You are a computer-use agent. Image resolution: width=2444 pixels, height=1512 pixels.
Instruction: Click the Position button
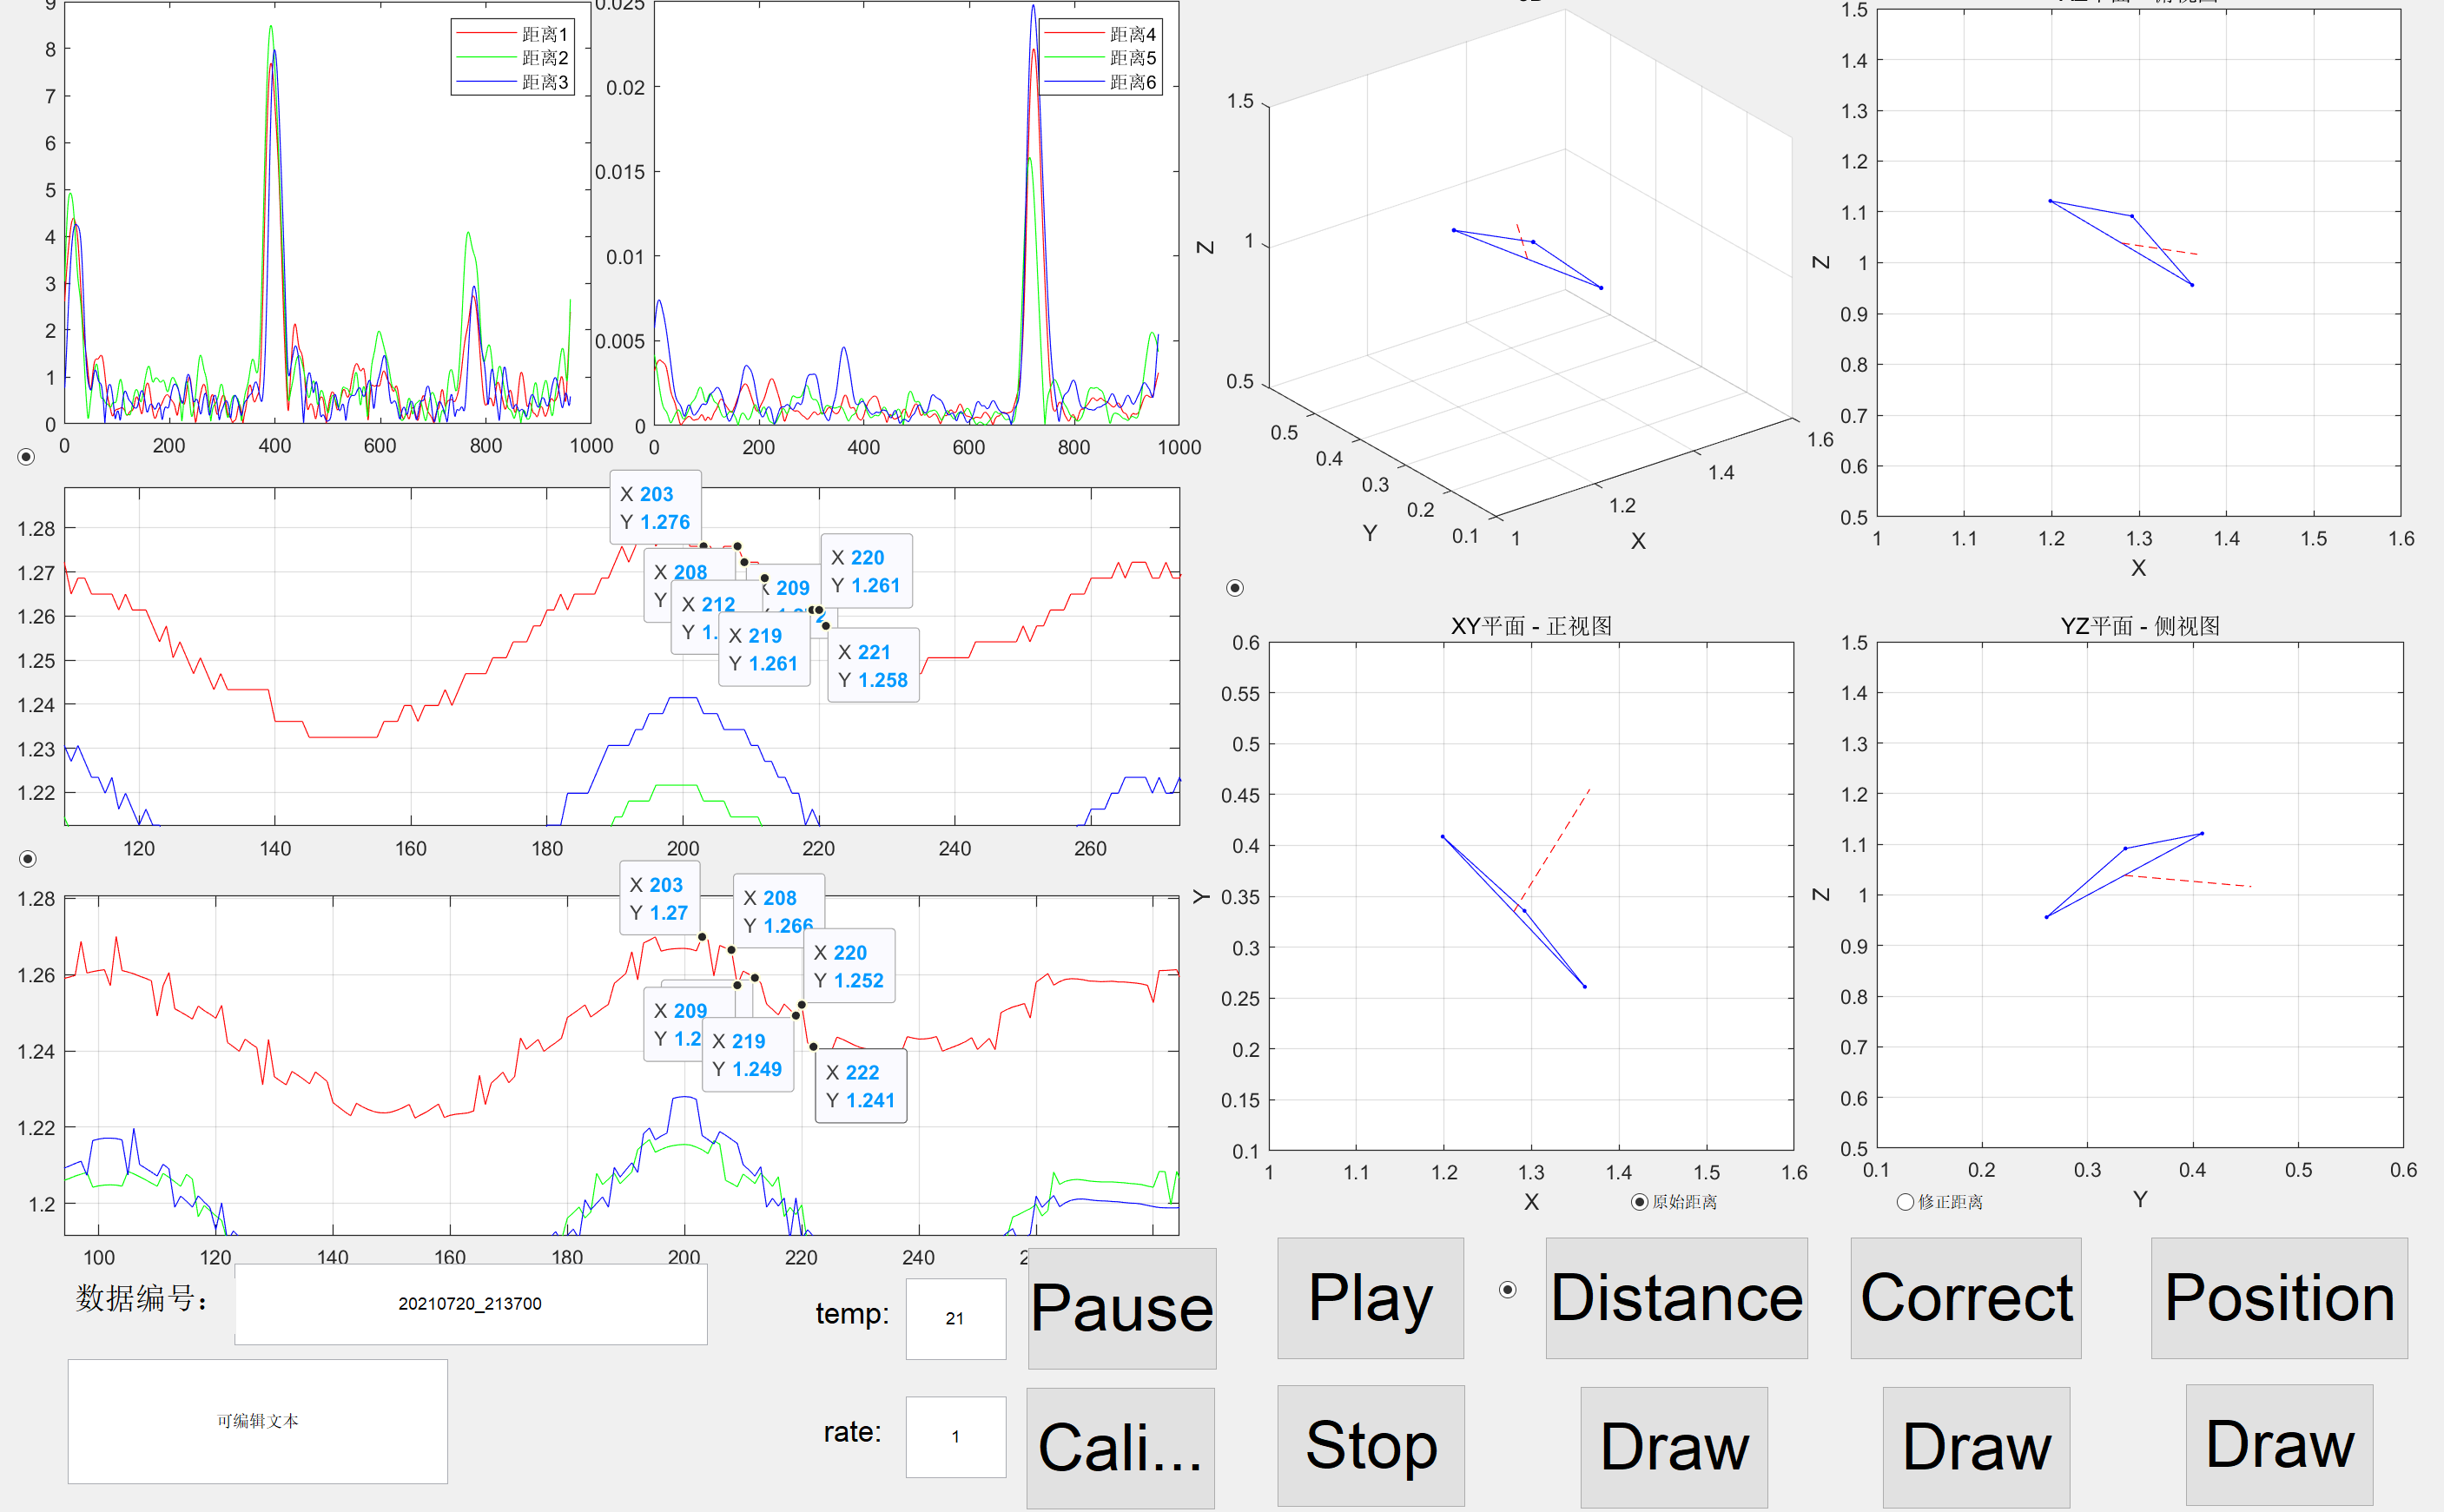(x=2278, y=1298)
